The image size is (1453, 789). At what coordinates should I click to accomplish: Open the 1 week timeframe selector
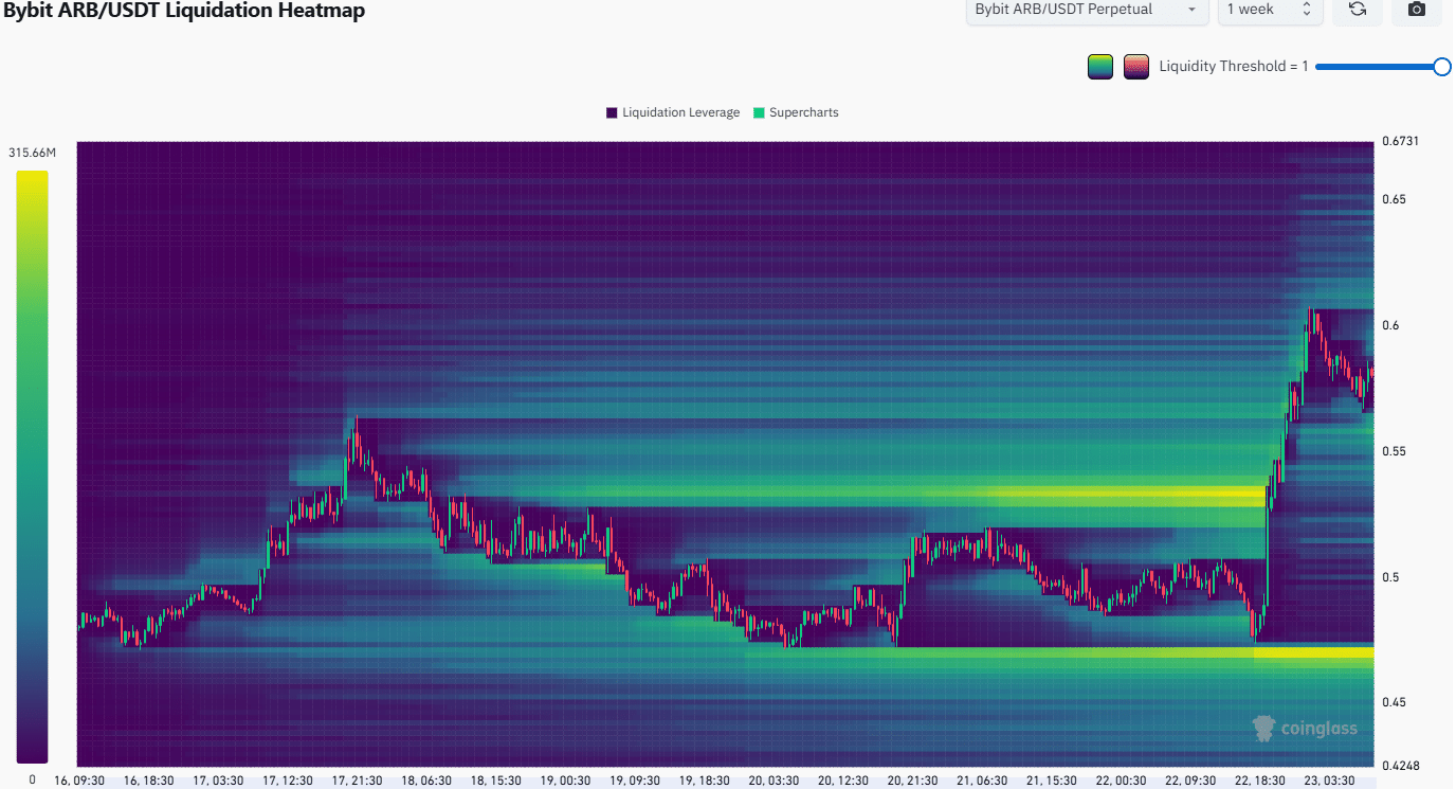pos(1269,9)
